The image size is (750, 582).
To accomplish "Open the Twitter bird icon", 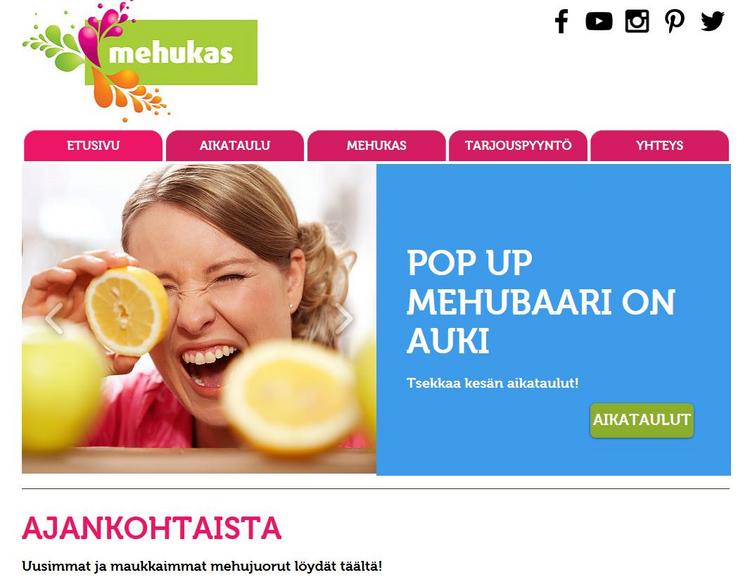I will tap(712, 21).
